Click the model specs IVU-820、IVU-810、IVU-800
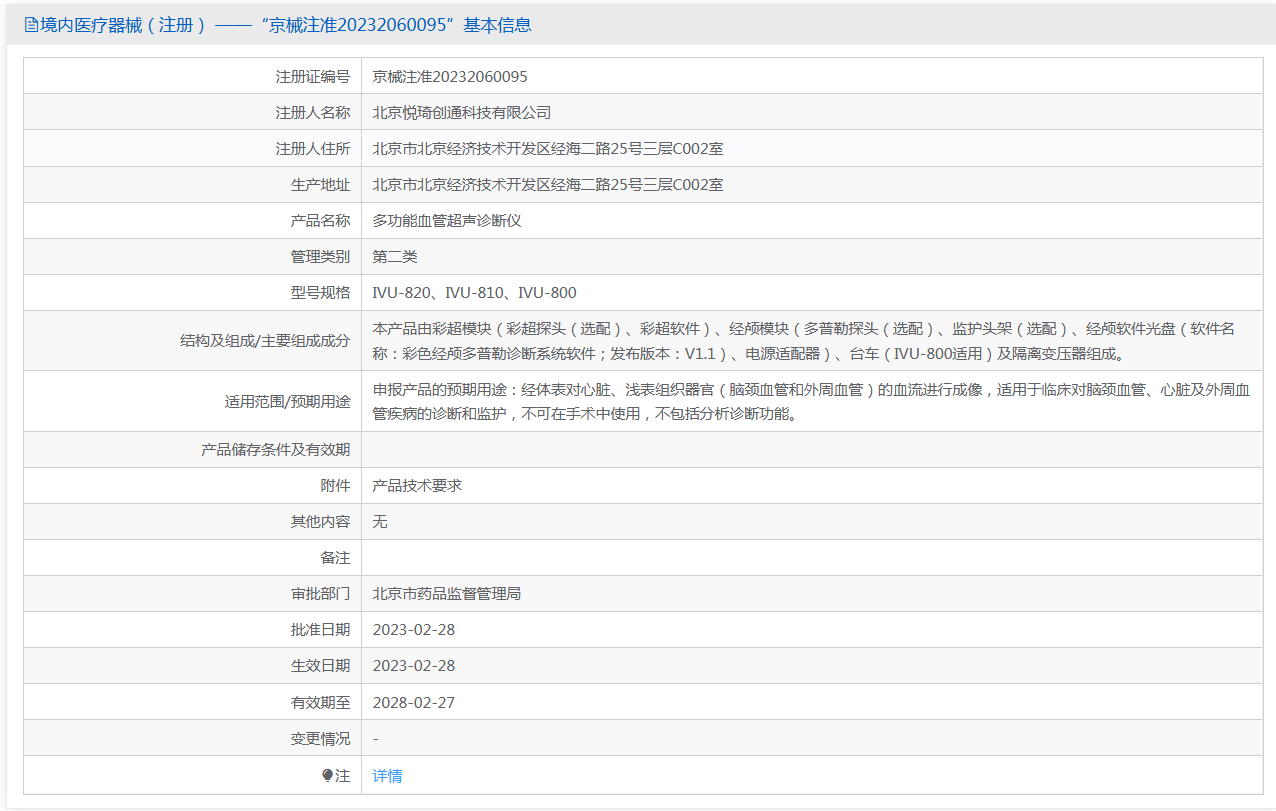The width and height of the screenshot is (1276, 811). pyautogui.click(x=474, y=293)
